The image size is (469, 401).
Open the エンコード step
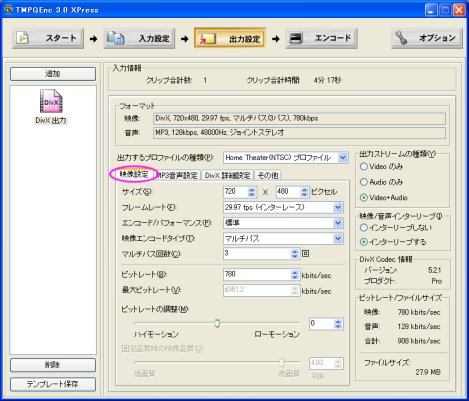(321, 38)
